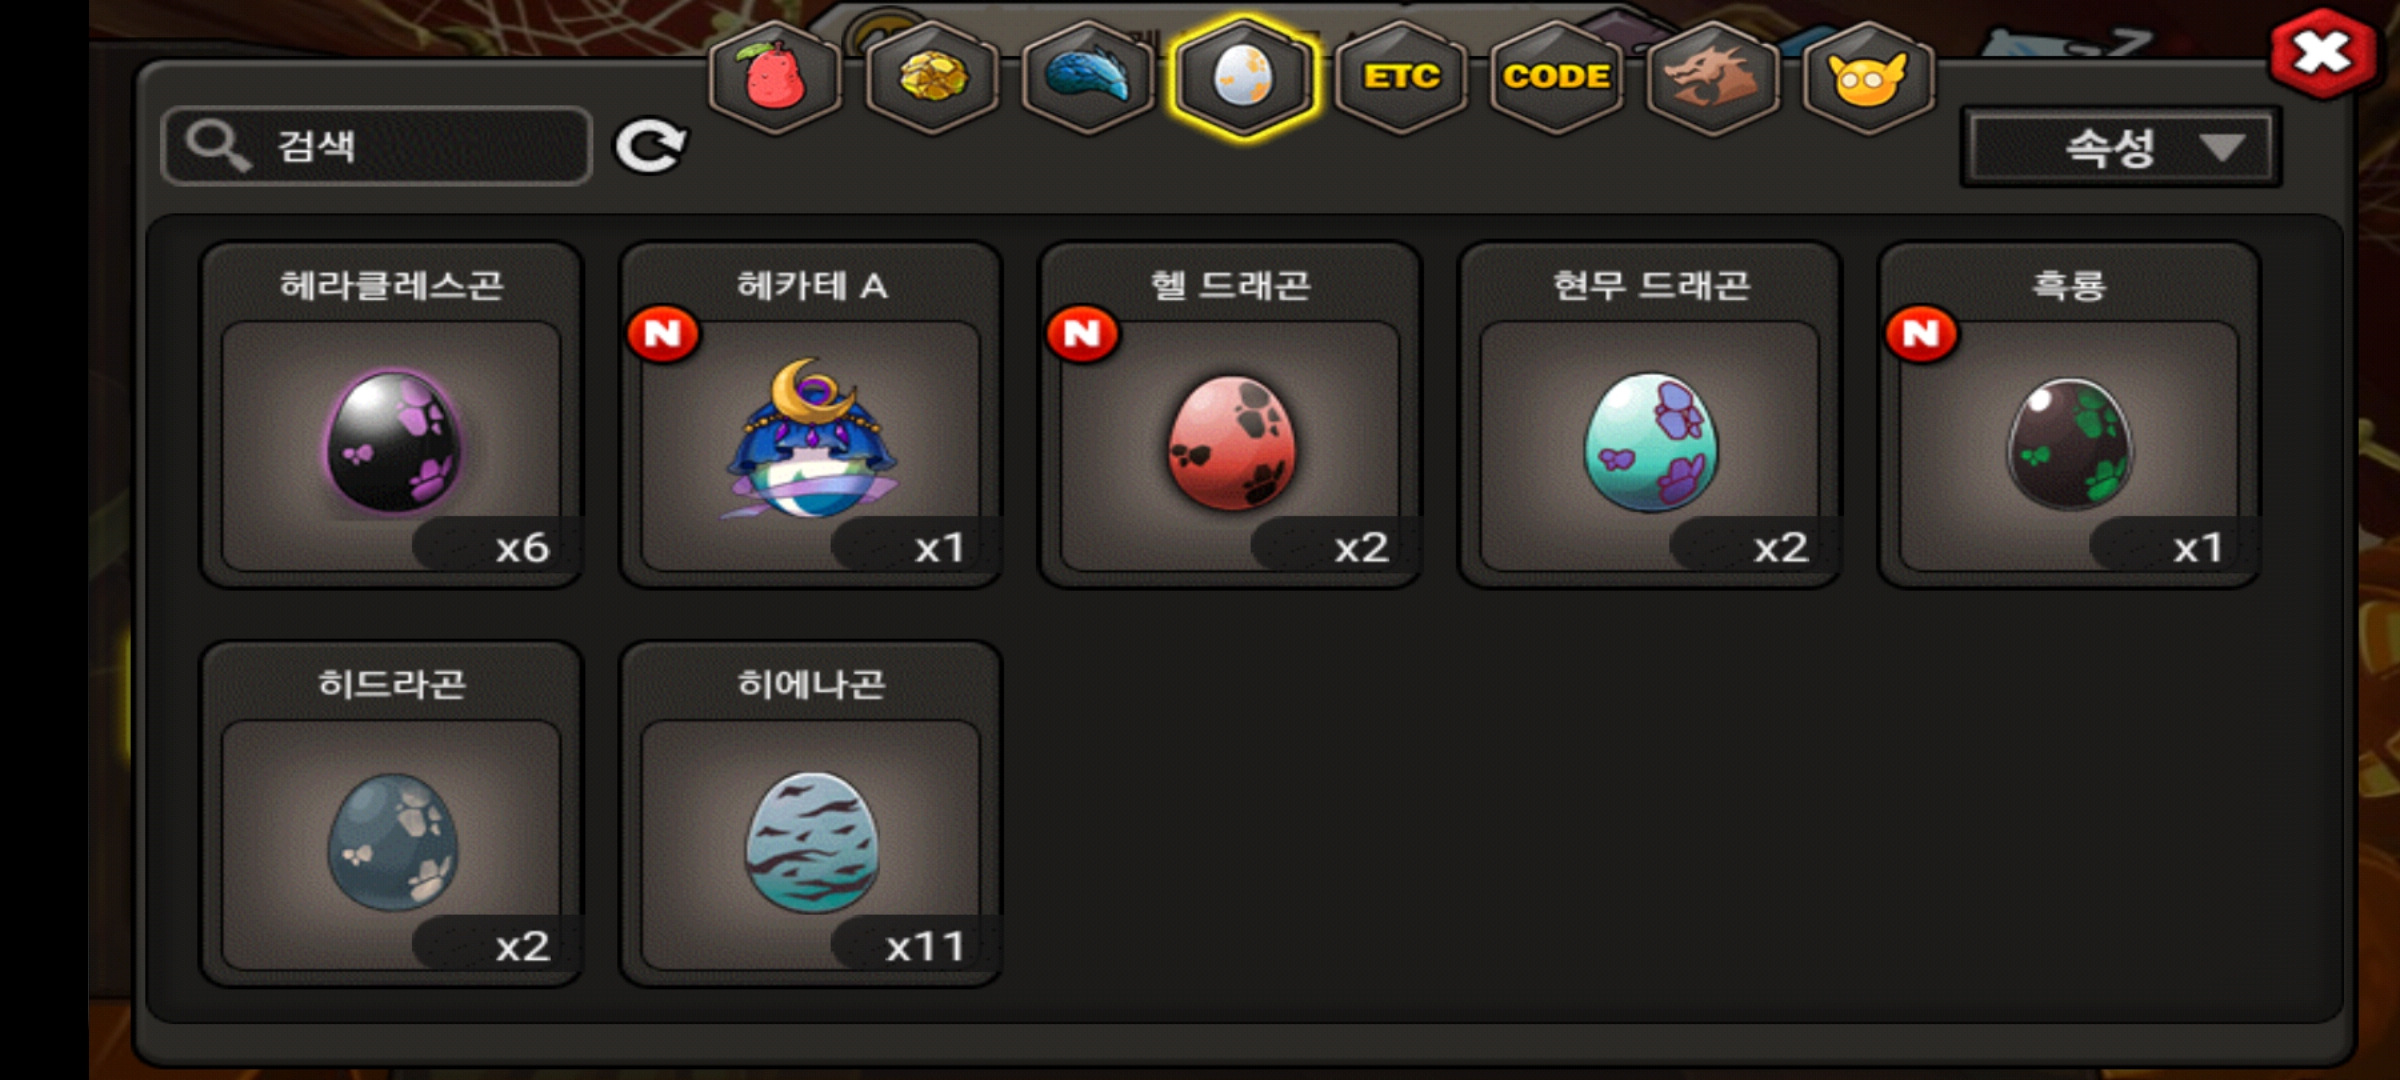This screenshot has width=2400, height=1080.
Task: Switch to the ETC tab
Action: tap(1401, 77)
